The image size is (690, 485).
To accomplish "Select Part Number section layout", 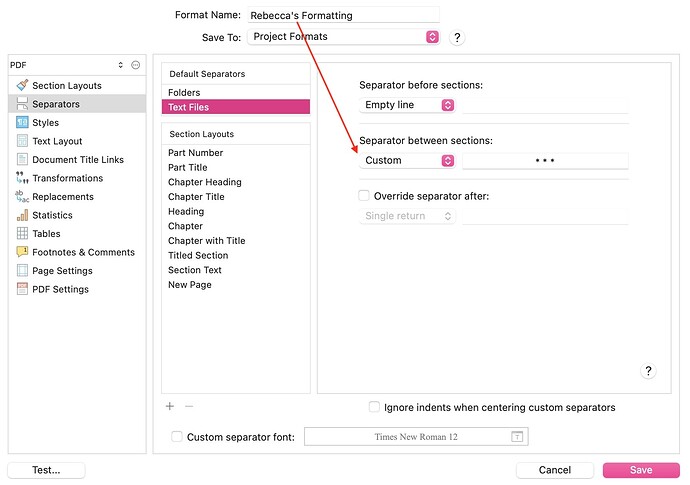I will [x=236, y=153].
